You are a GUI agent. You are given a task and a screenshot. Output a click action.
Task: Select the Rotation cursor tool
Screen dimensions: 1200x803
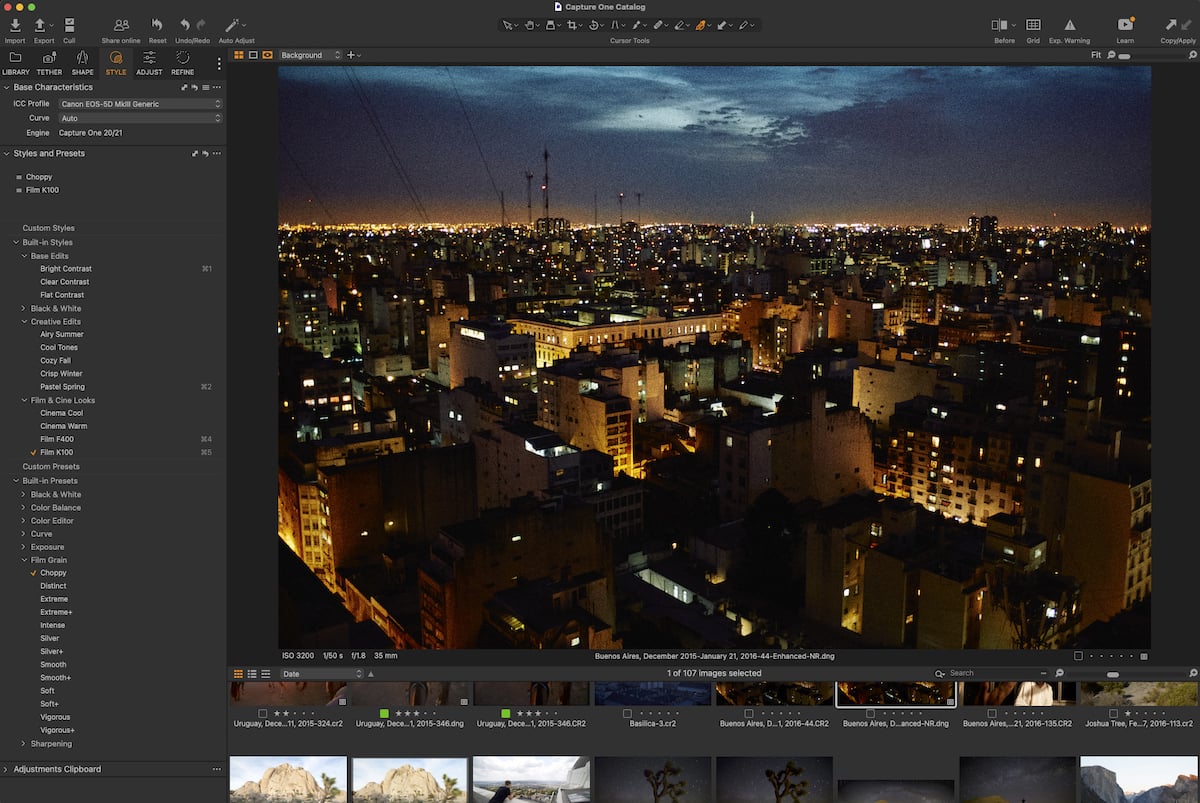(x=594, y=25)
